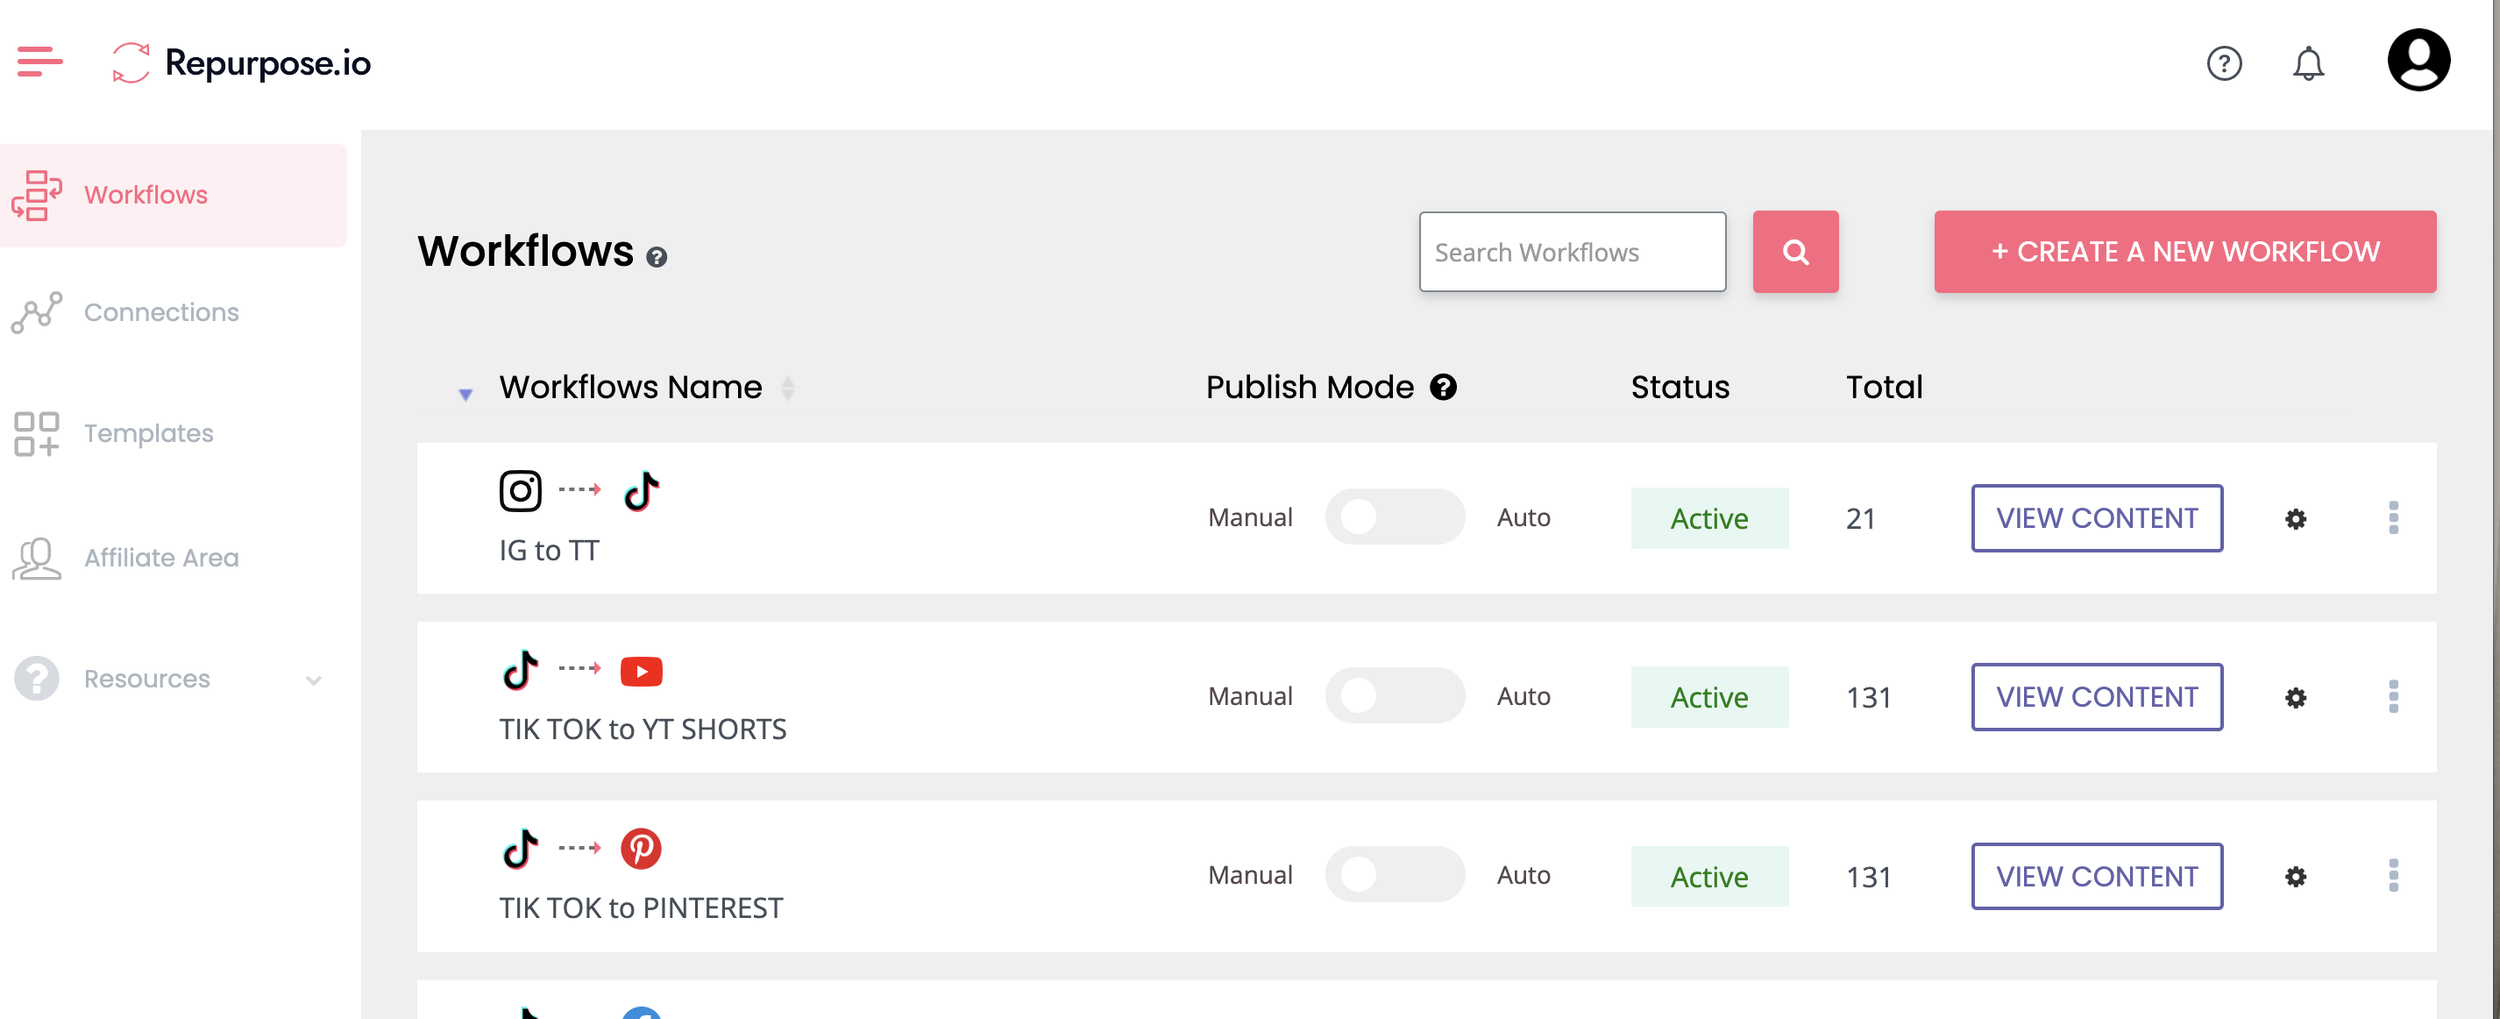This screenshot has height=1019, width=2500.
Task: Click the Publish Mode column header
Action: tap(1310, 387)
